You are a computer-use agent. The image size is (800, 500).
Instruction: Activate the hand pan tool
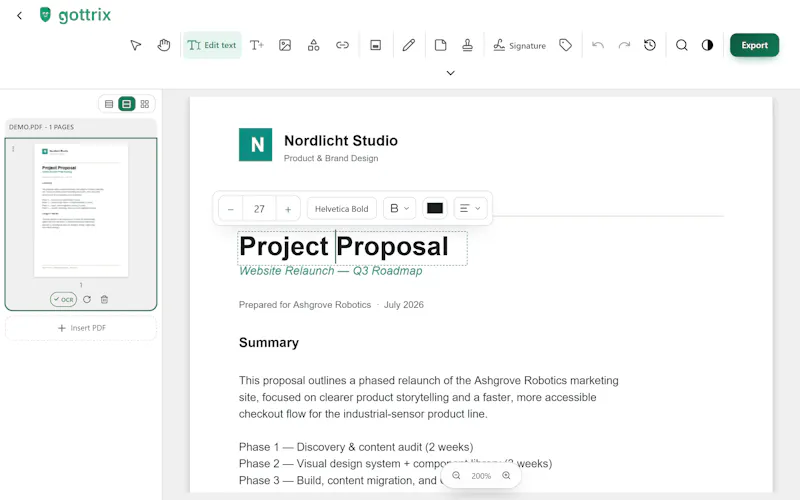[x=163, y=45]
